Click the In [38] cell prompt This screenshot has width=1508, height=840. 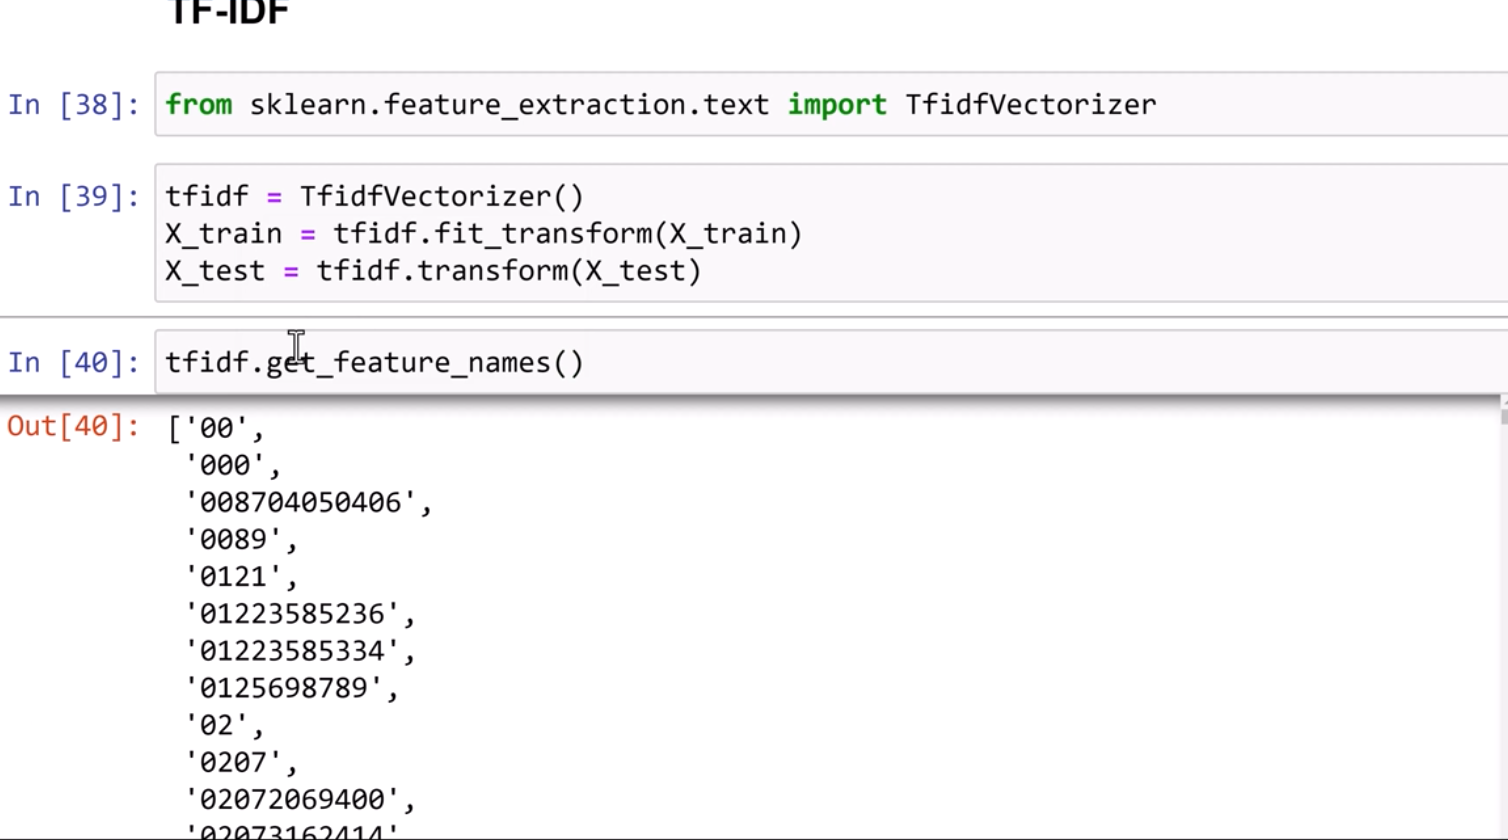[x=73, y=105]
